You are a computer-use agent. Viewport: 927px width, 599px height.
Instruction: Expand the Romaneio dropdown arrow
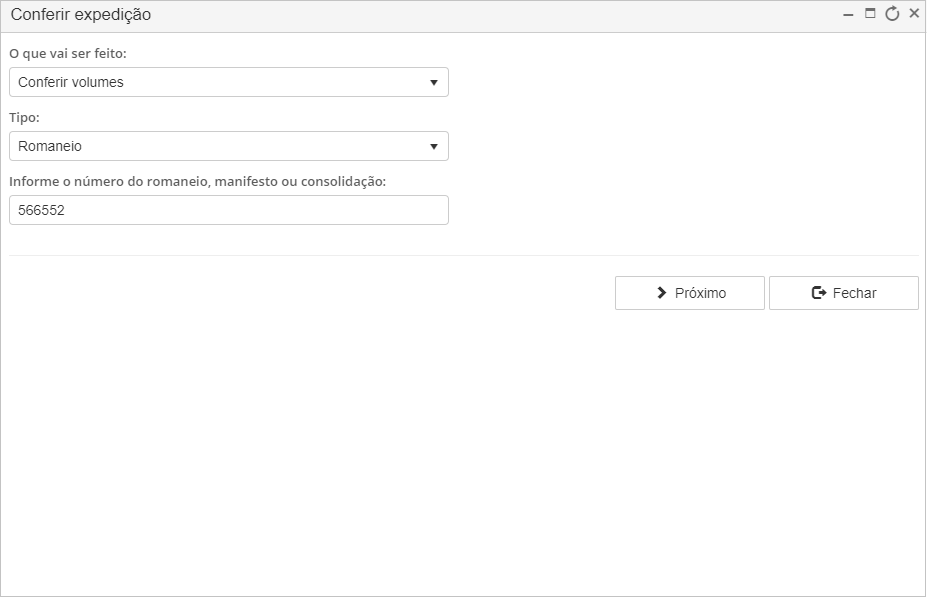click(434, 147)
